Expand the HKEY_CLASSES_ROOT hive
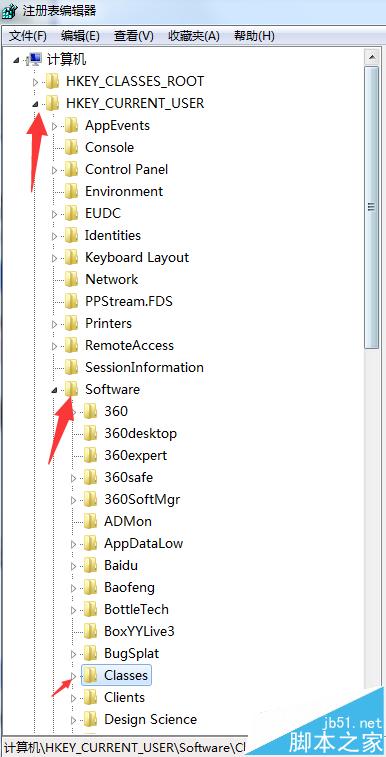 click(35, 82)
